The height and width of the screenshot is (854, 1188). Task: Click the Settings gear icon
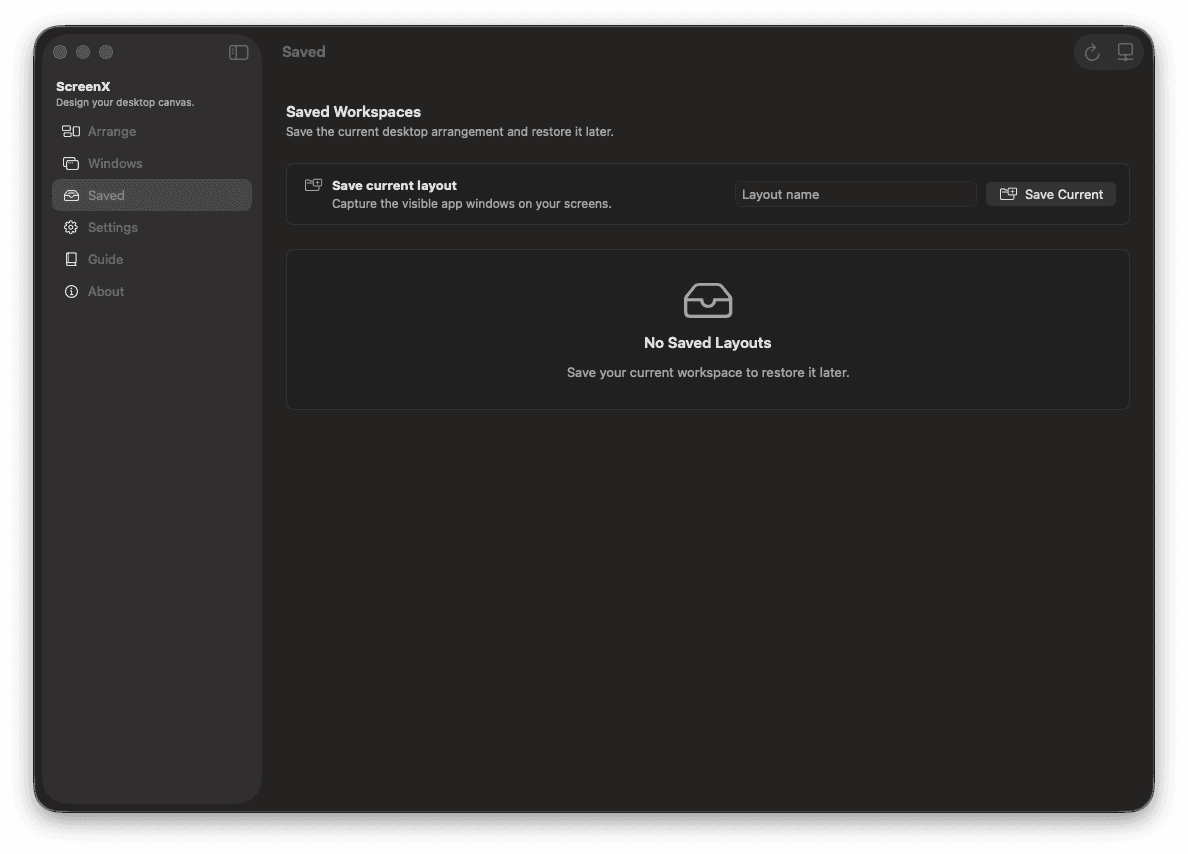pyautogui.click(x=71, y=227)
